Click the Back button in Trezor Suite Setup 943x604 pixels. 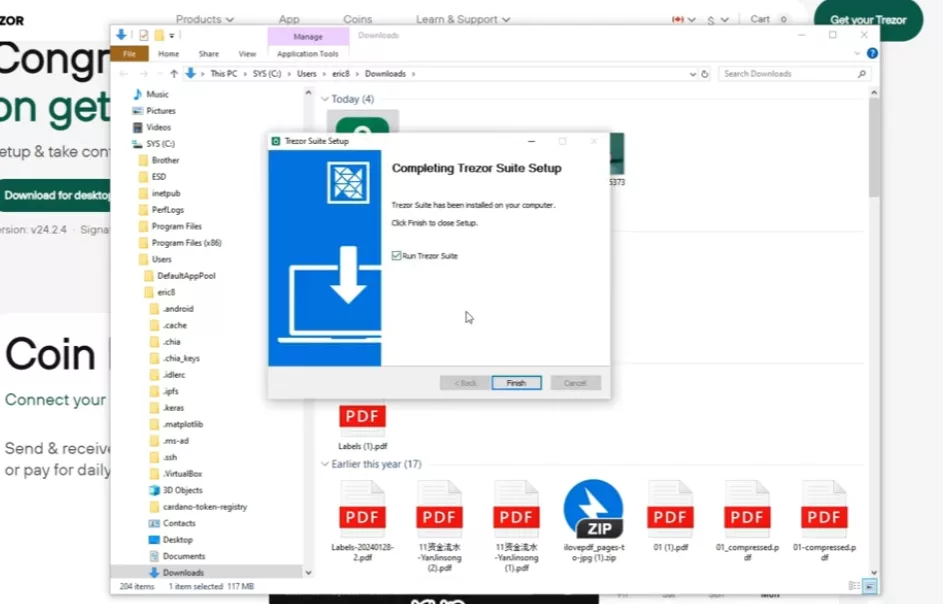coord(465,383)
